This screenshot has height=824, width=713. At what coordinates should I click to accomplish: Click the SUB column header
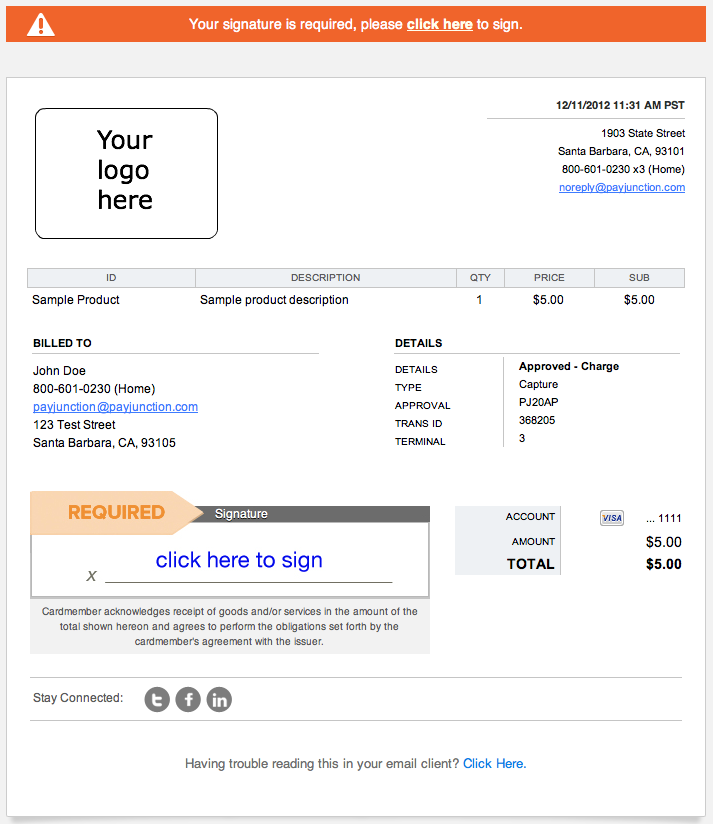point(639,278)
